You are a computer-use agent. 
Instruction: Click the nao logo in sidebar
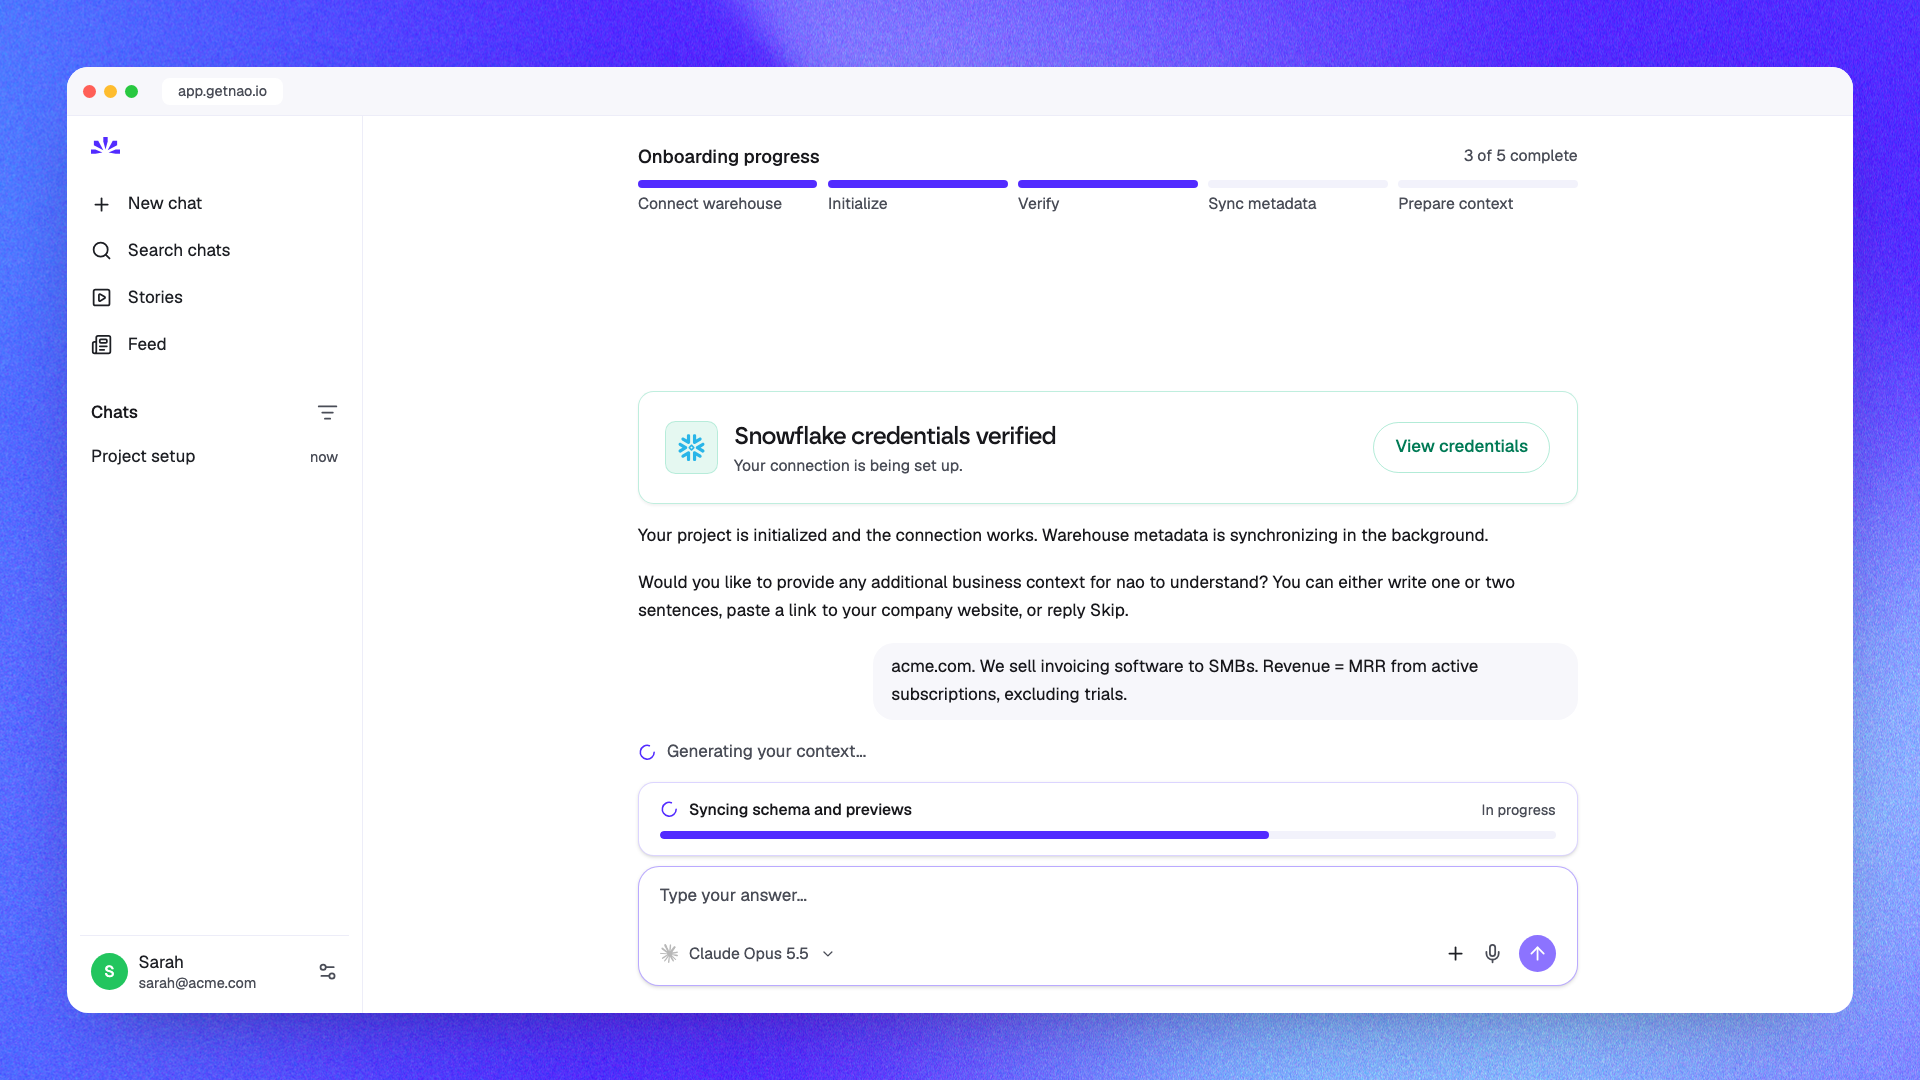click(x=105, y=146)
